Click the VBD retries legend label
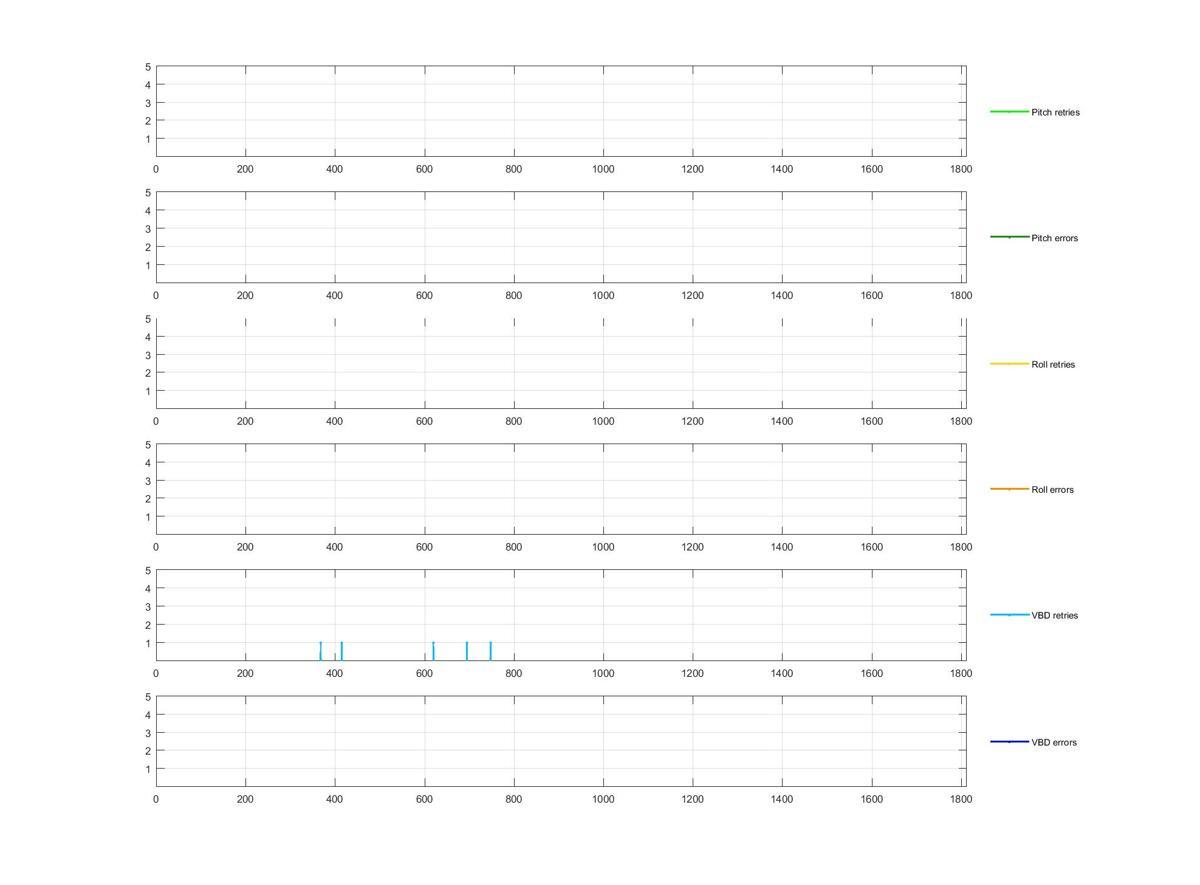 pos(1054,616)
